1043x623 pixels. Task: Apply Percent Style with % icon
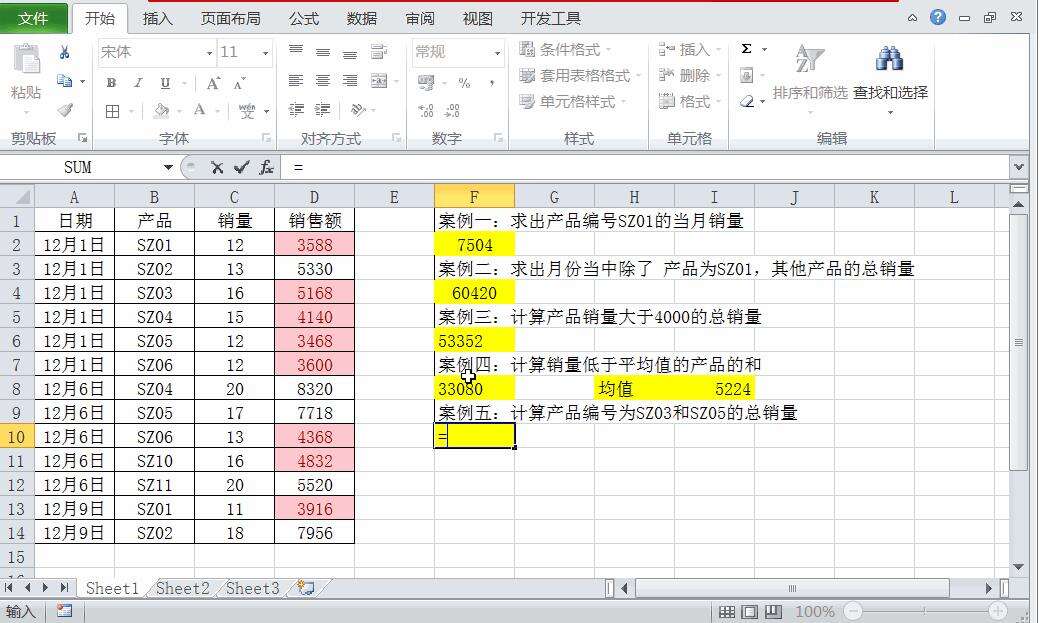click(x=464, y=83)
